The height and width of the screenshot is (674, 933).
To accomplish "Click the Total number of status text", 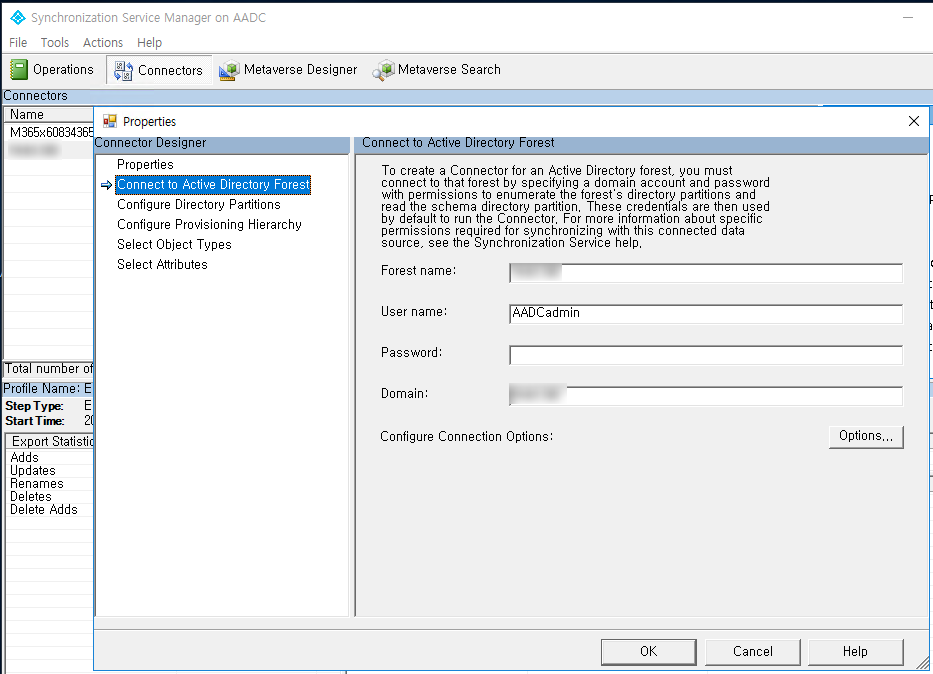I will [x=49, y=369].
